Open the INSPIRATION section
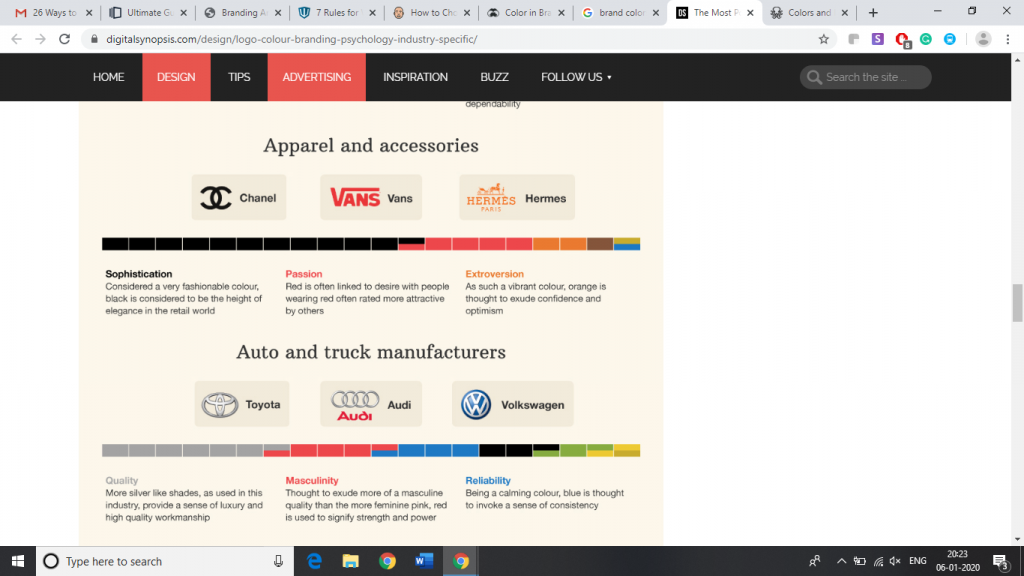 pos(415,77)
